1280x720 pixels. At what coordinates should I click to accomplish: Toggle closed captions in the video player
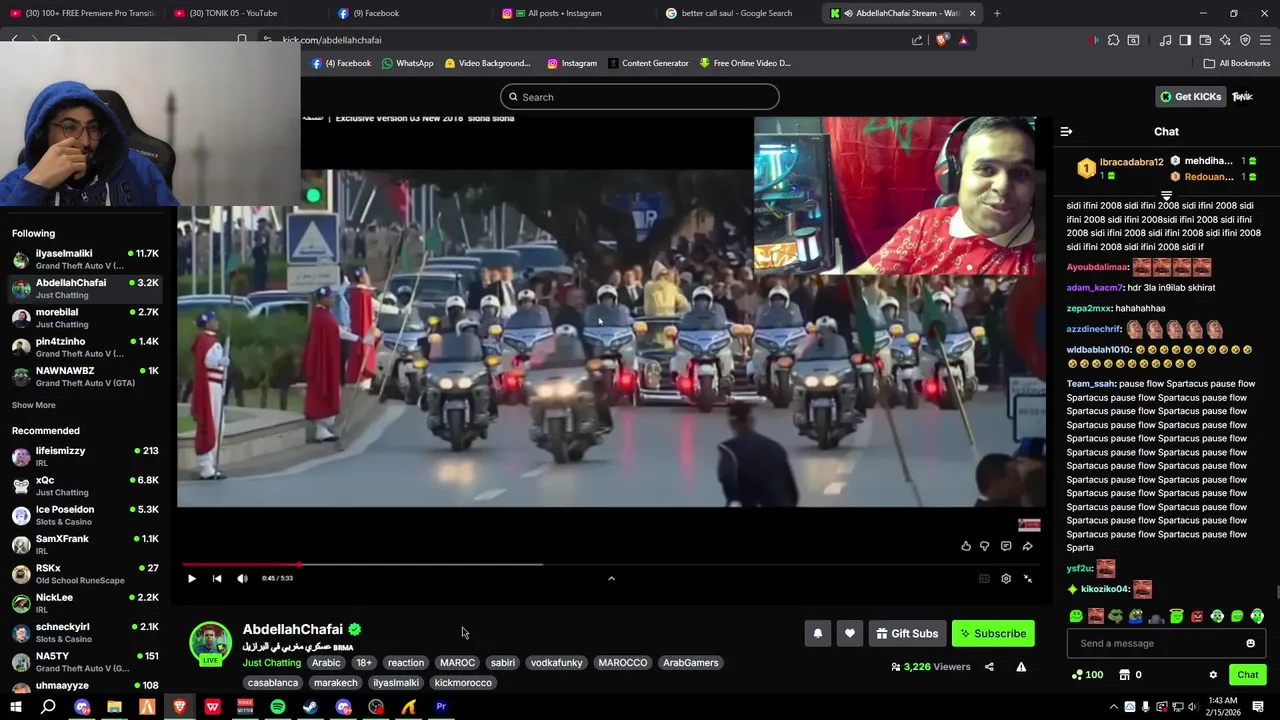(984, 578)
